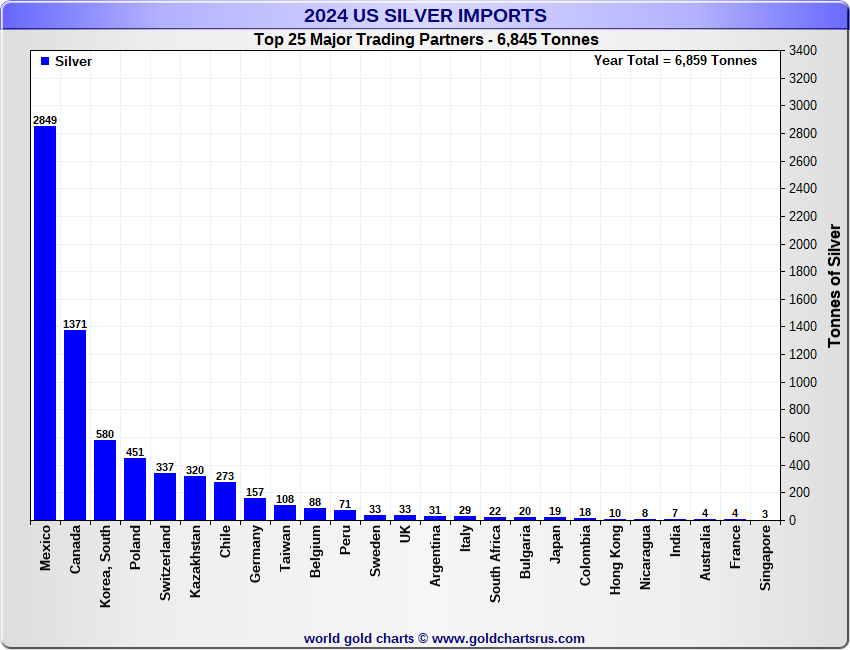Select the Poland bar labeled 451
The width and height of the screenshot is (850, 650).
[x=135, y=489]
